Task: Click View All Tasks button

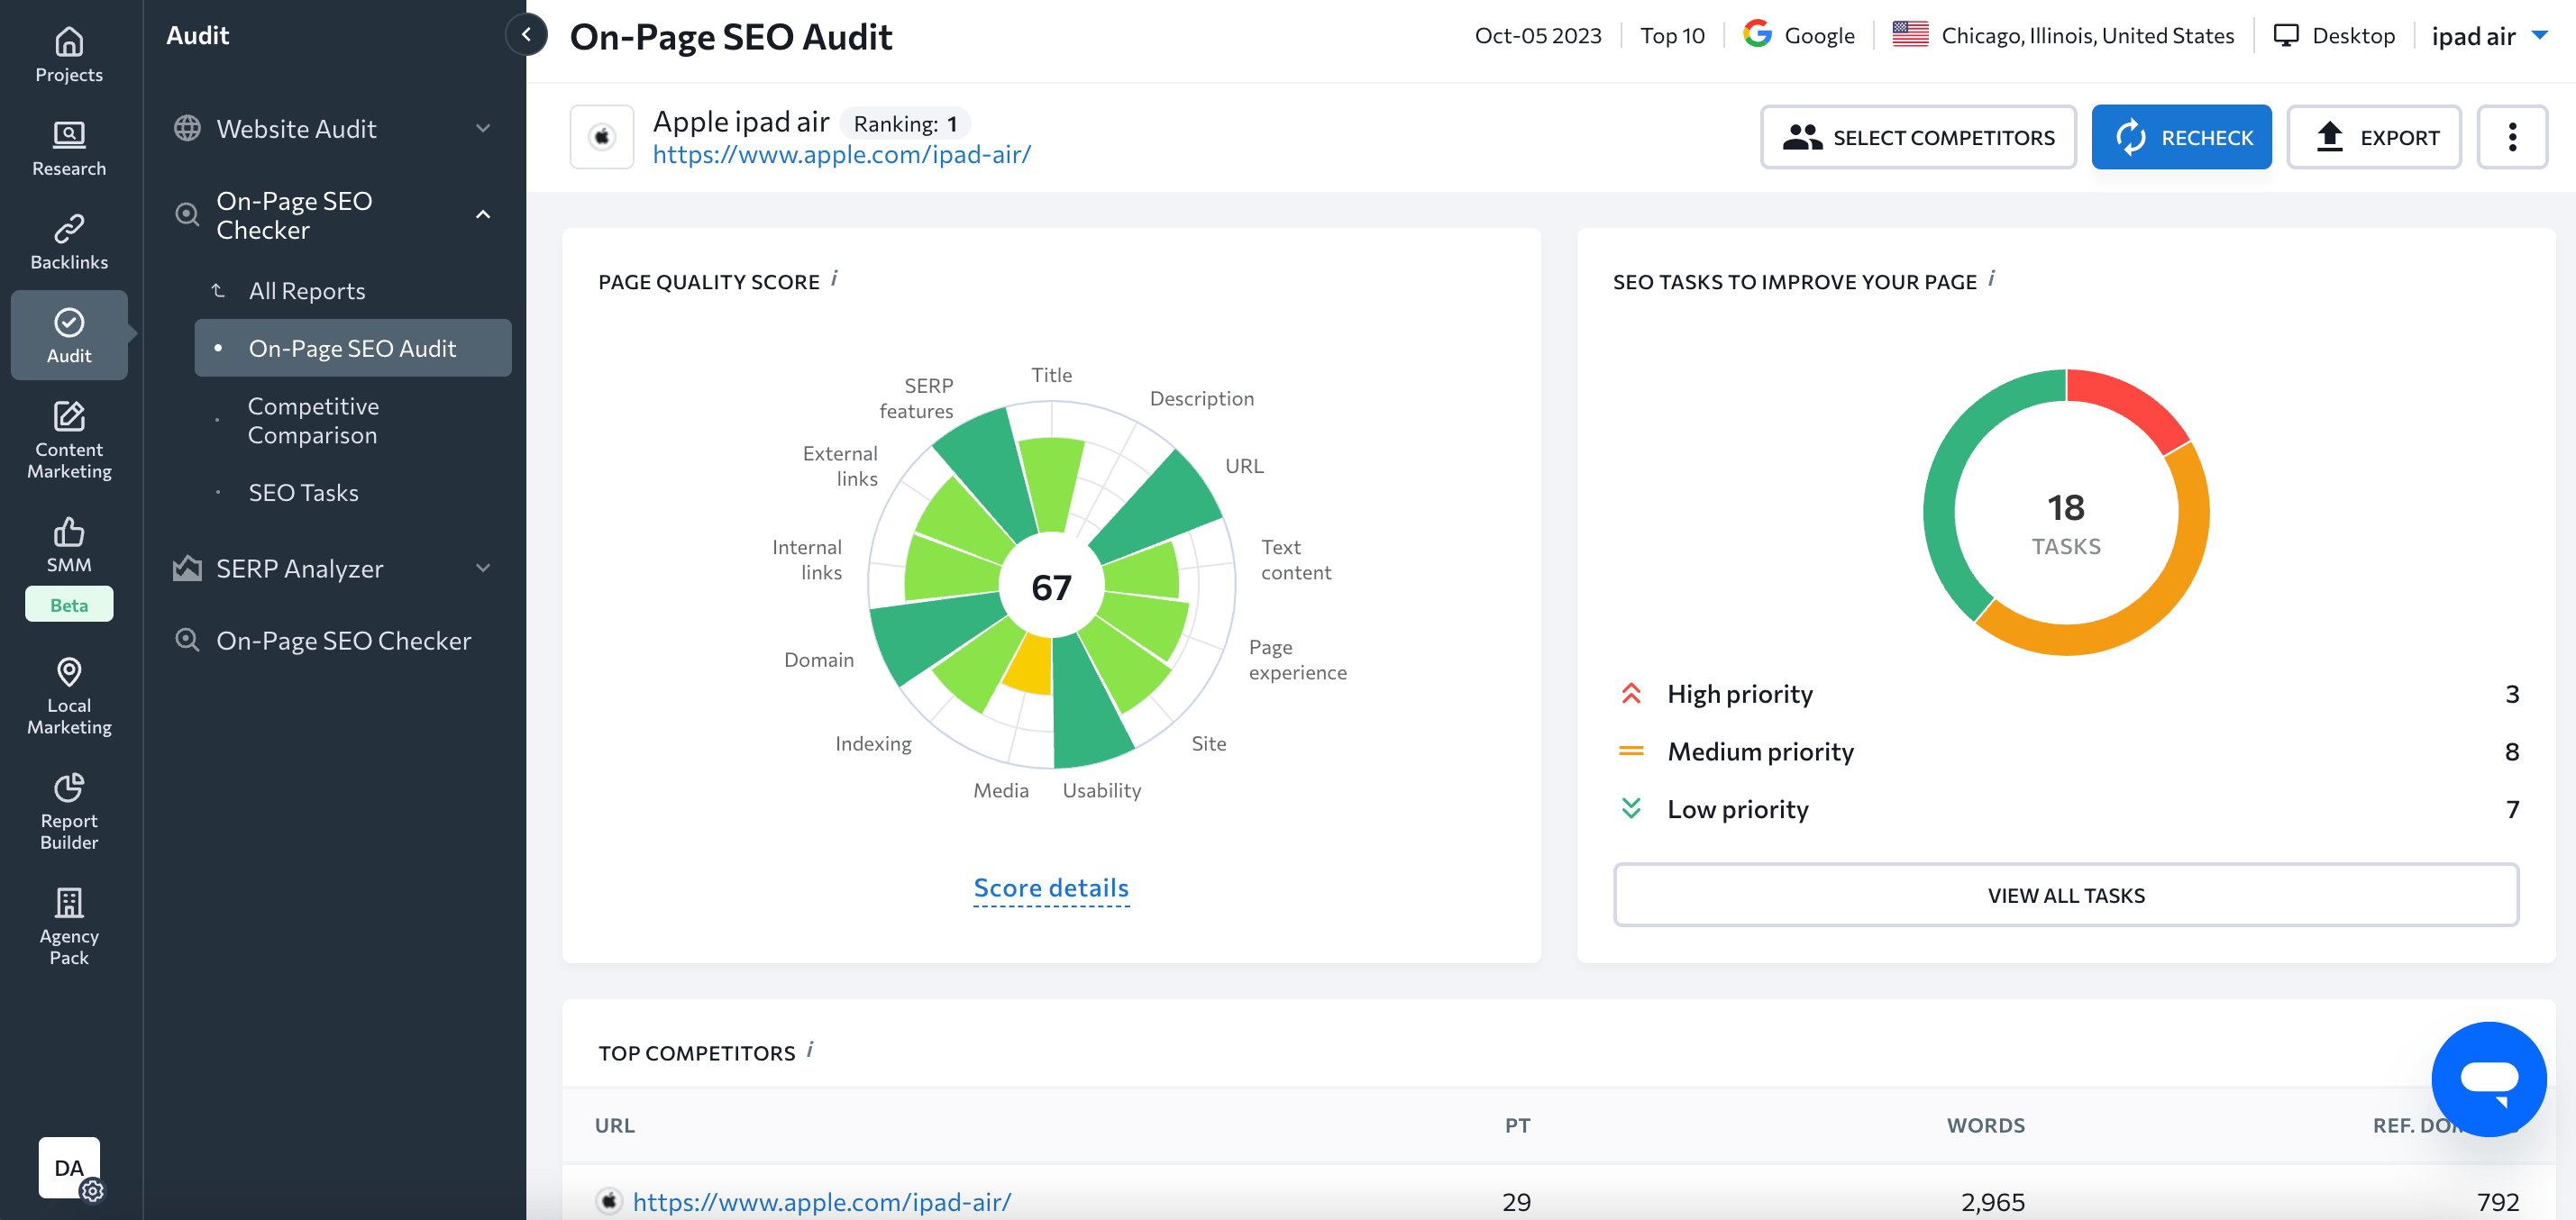Action: (x=2066, y=895)
